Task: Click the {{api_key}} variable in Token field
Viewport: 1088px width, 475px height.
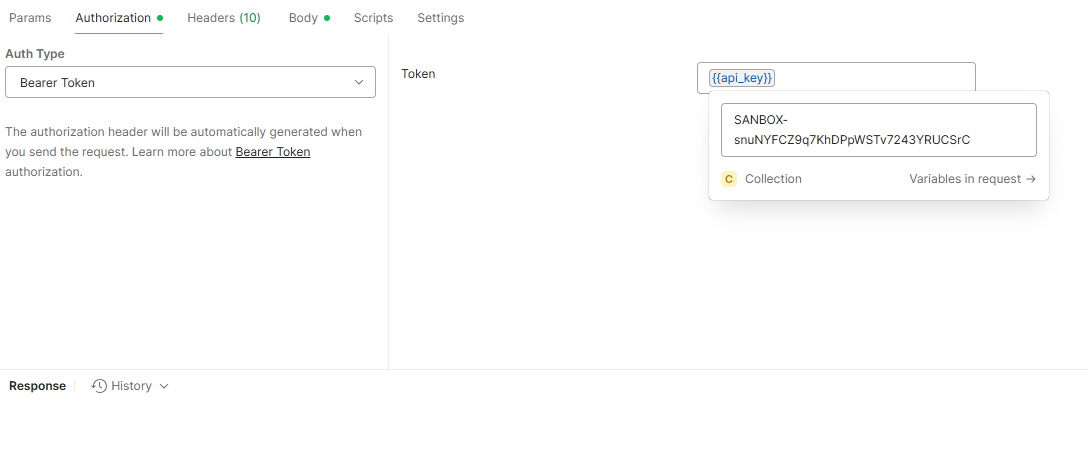Action: (x=741, y=78)
